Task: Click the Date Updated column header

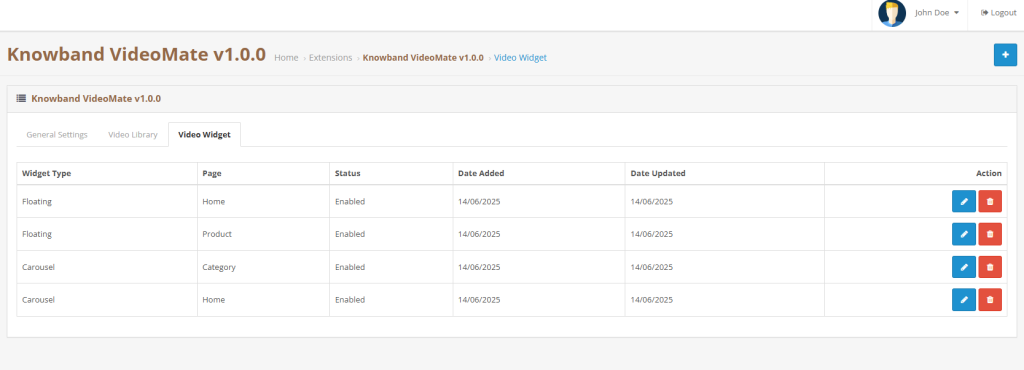Action: 658,174
